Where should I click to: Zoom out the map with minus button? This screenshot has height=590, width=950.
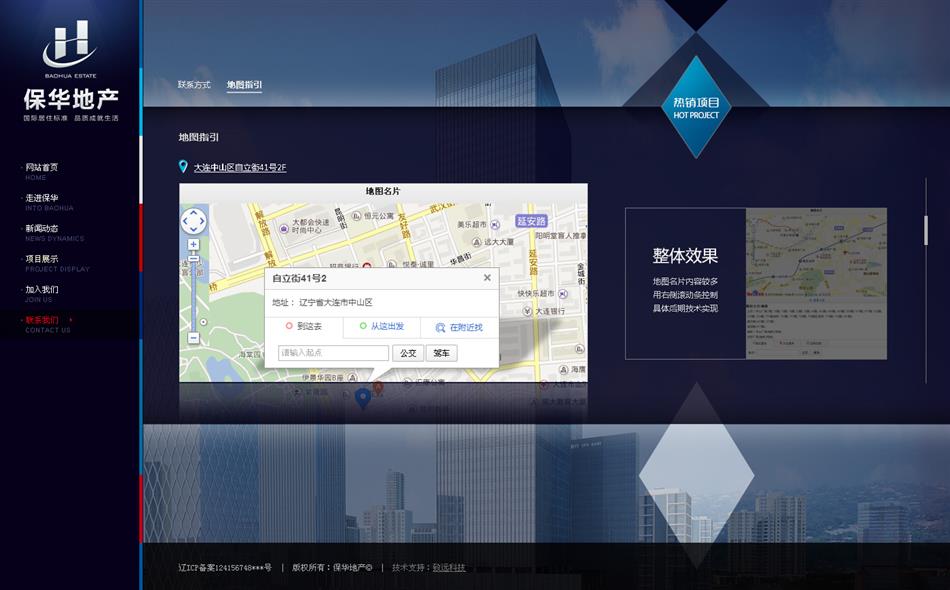coord(193,338)
